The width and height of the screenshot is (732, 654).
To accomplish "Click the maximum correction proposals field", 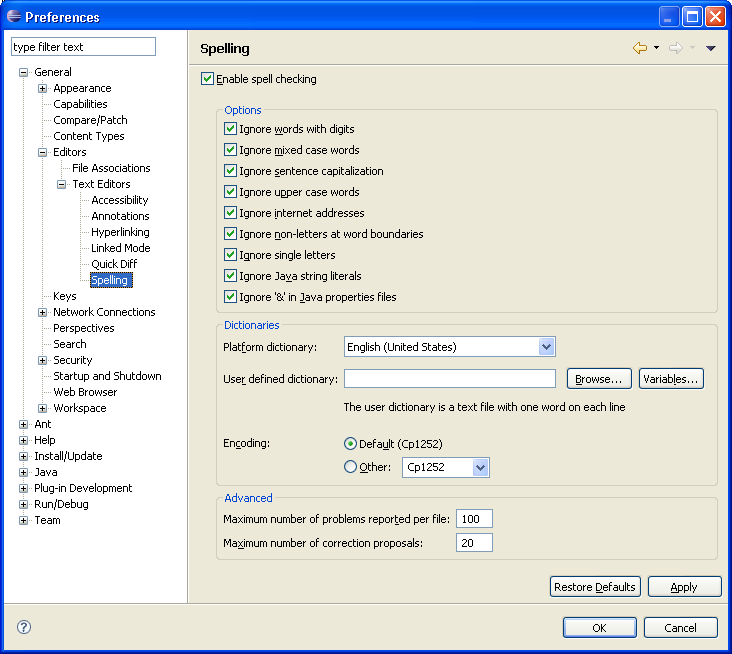I will pyautogui.click(x=474, y=542).
